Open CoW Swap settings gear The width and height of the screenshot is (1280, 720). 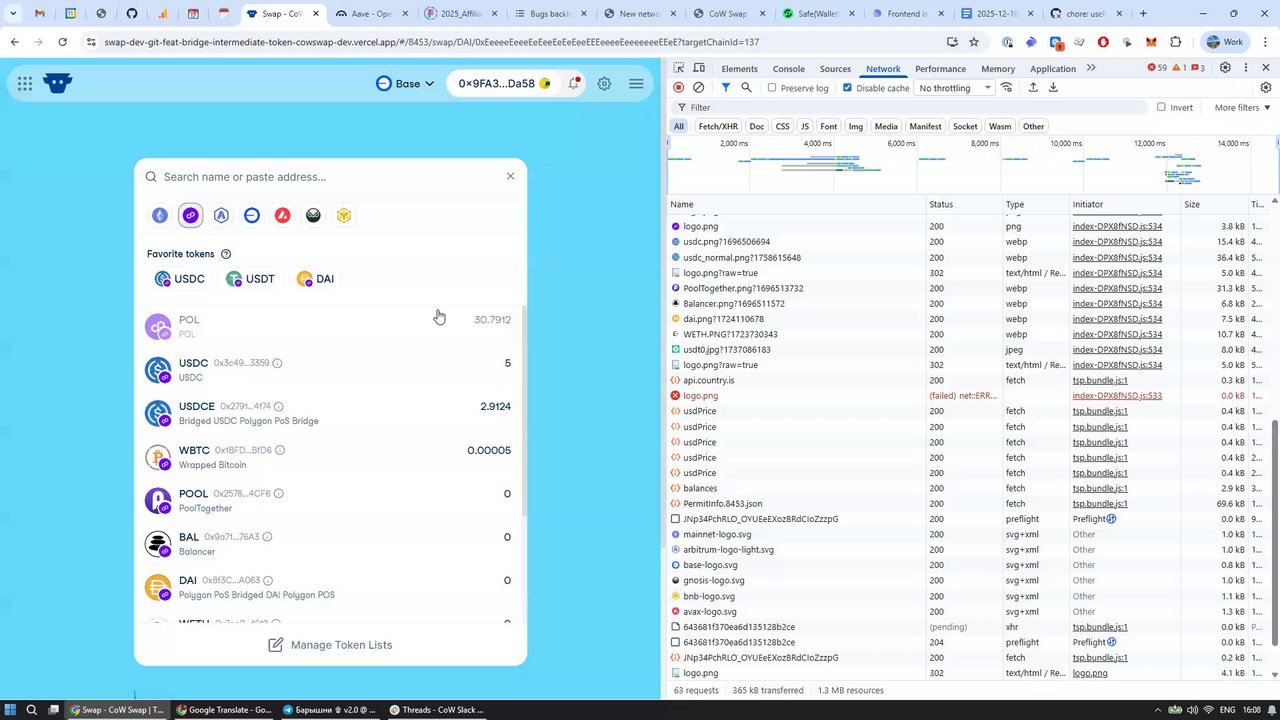[x=604, y=84]
